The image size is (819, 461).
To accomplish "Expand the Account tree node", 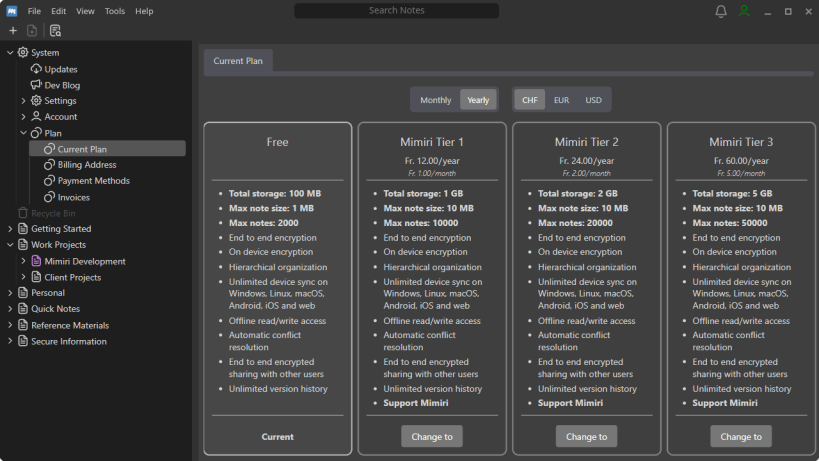I will coord(23,116).
